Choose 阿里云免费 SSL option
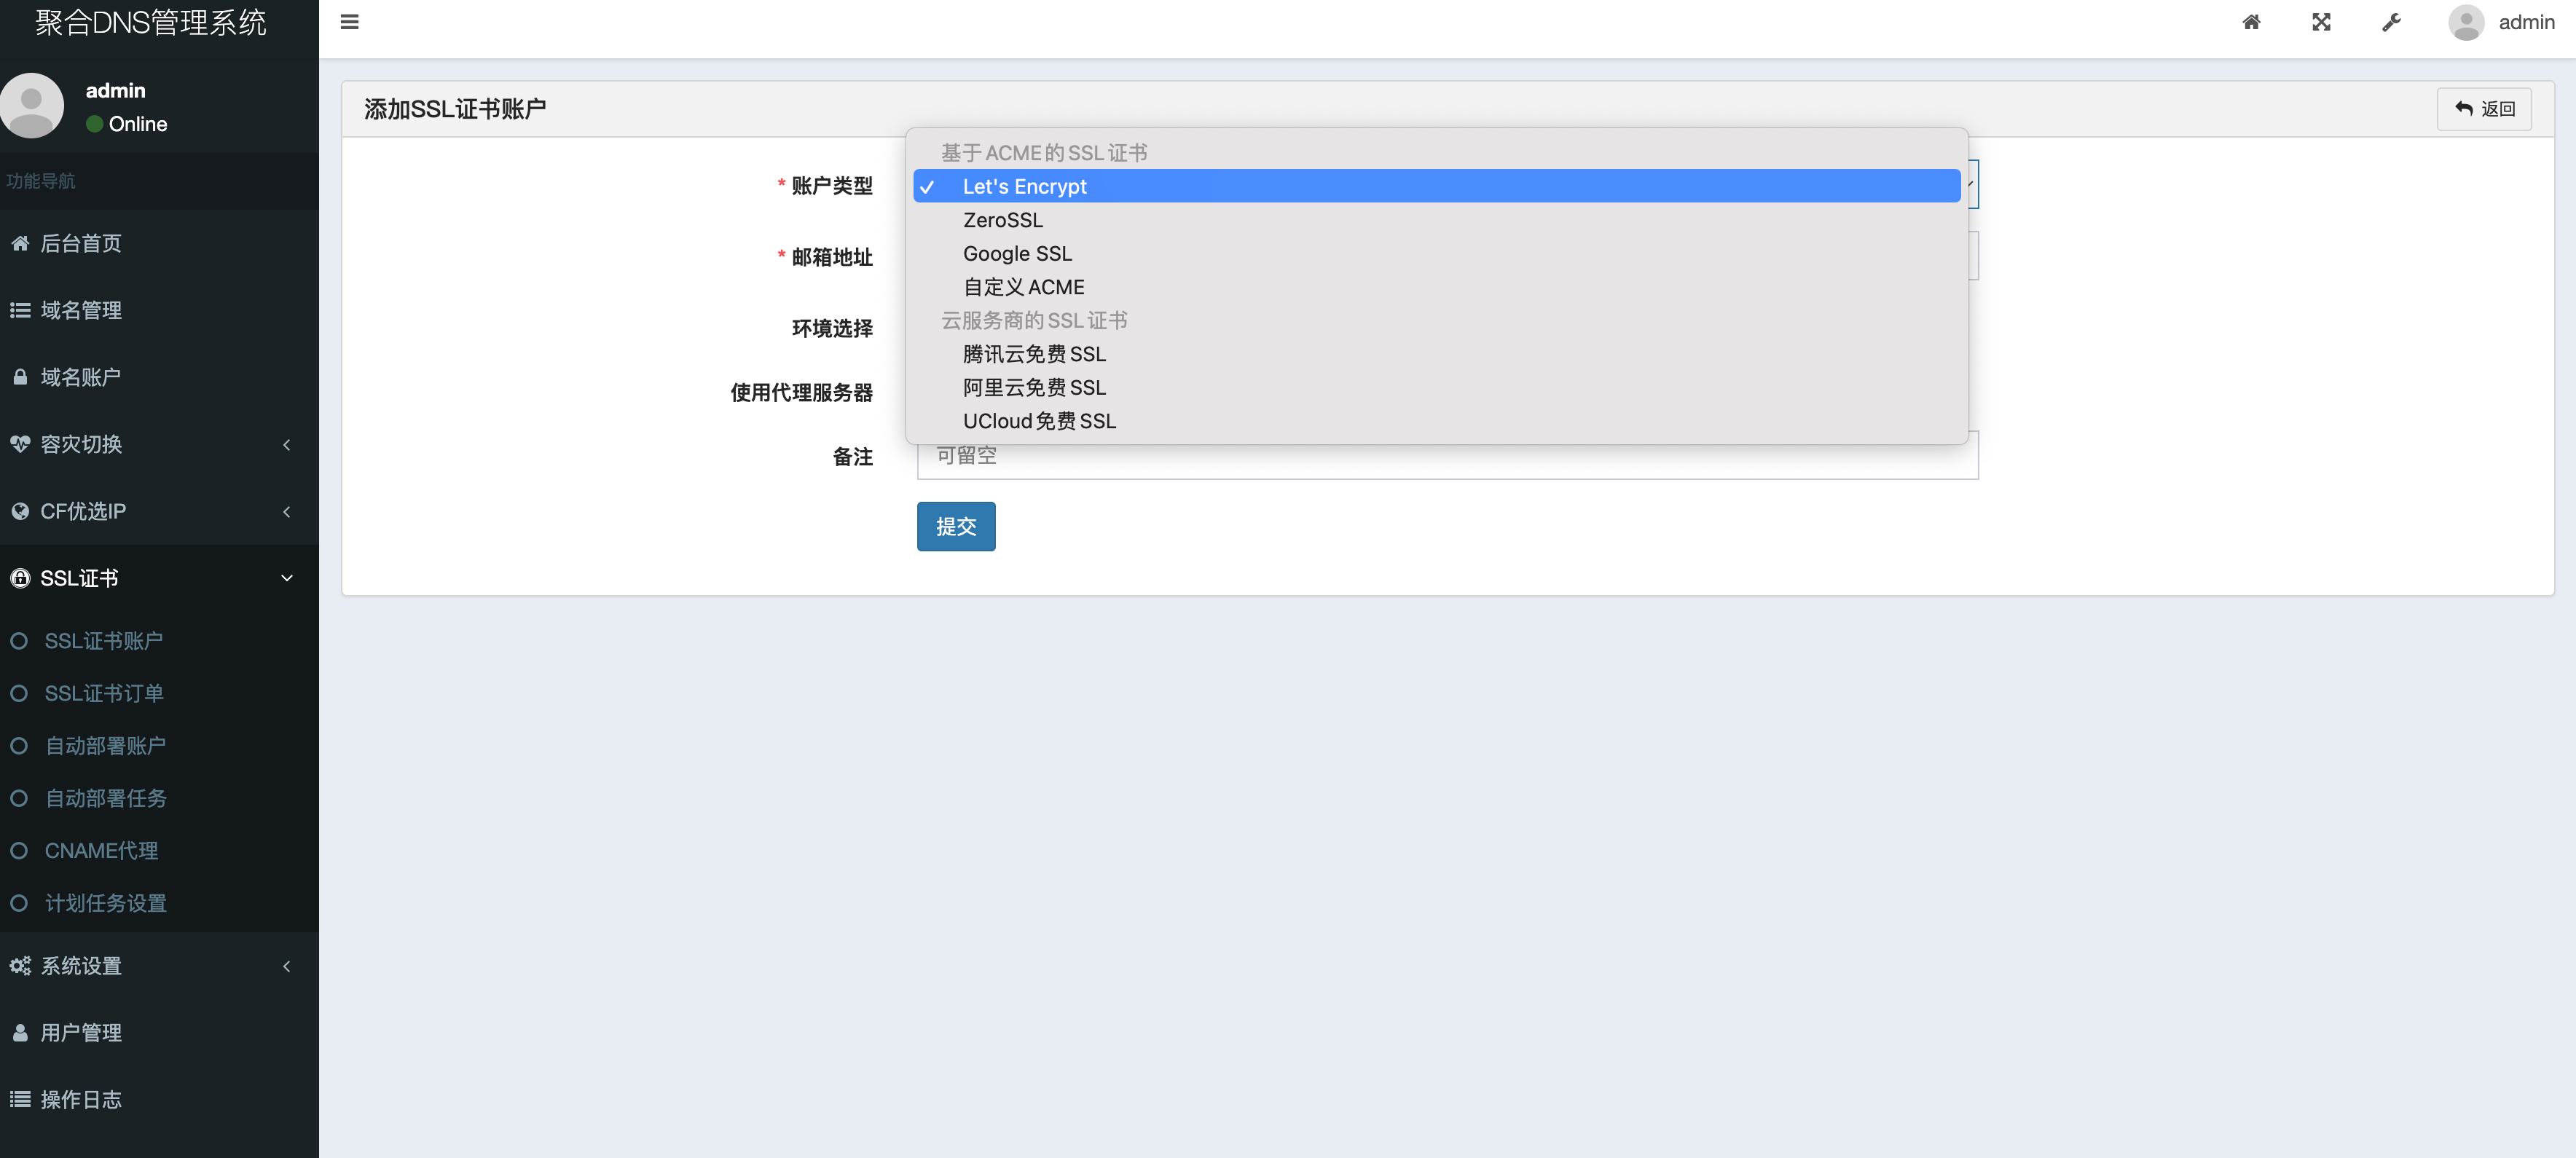The height and width of the screenshot is (1158, 2576). click(x=1436, y=387)
